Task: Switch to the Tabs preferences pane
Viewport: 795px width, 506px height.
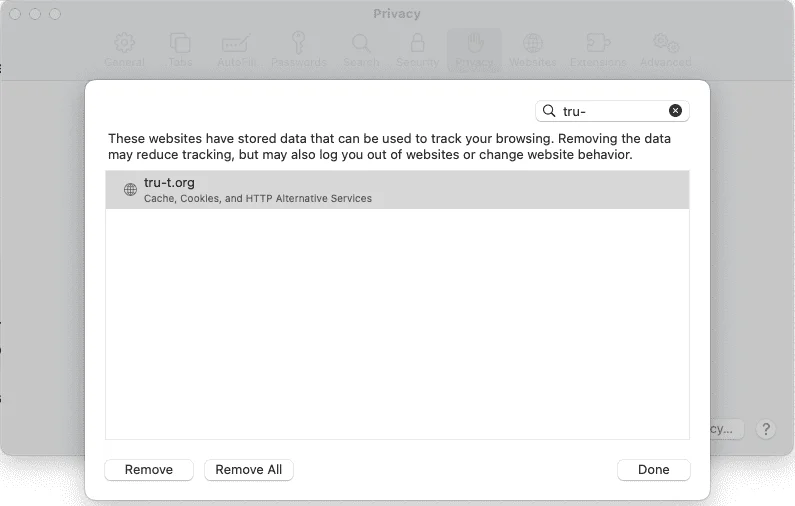Action: (x=180, y=50)
